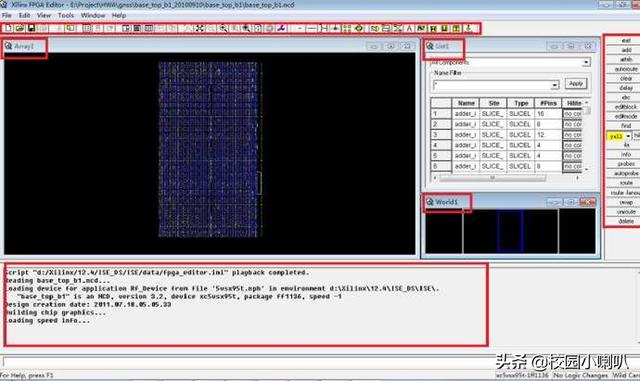
Task: Select row 3 in the component list
Action: pos(506,134)
